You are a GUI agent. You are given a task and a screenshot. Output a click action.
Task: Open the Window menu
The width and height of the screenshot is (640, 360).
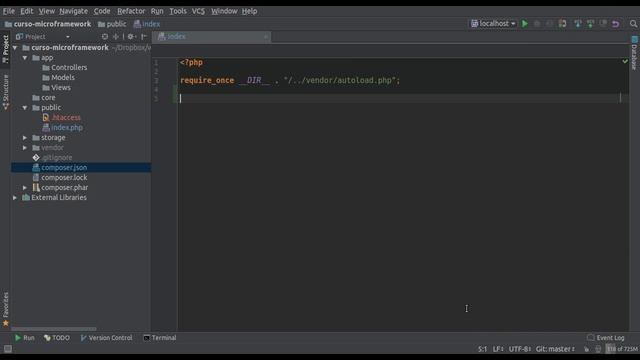pos(224,11)
